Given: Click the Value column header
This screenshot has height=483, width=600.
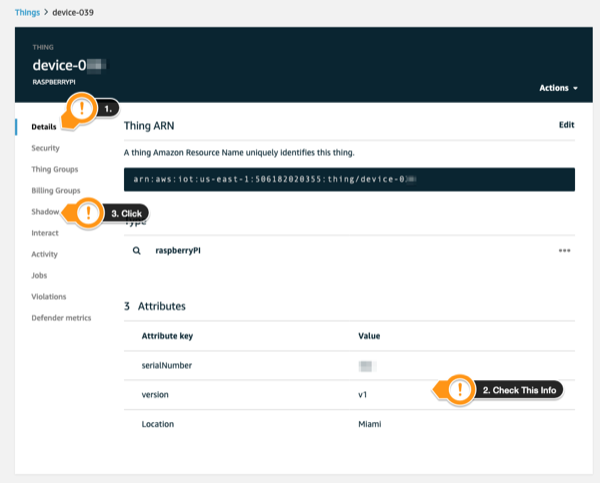Looking at the screenshot, I should coord(369,336).
